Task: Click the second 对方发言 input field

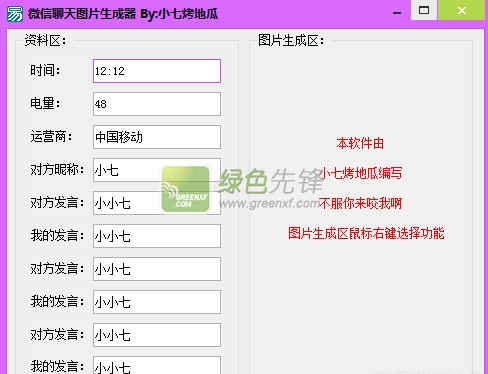Action: [157, 269]
